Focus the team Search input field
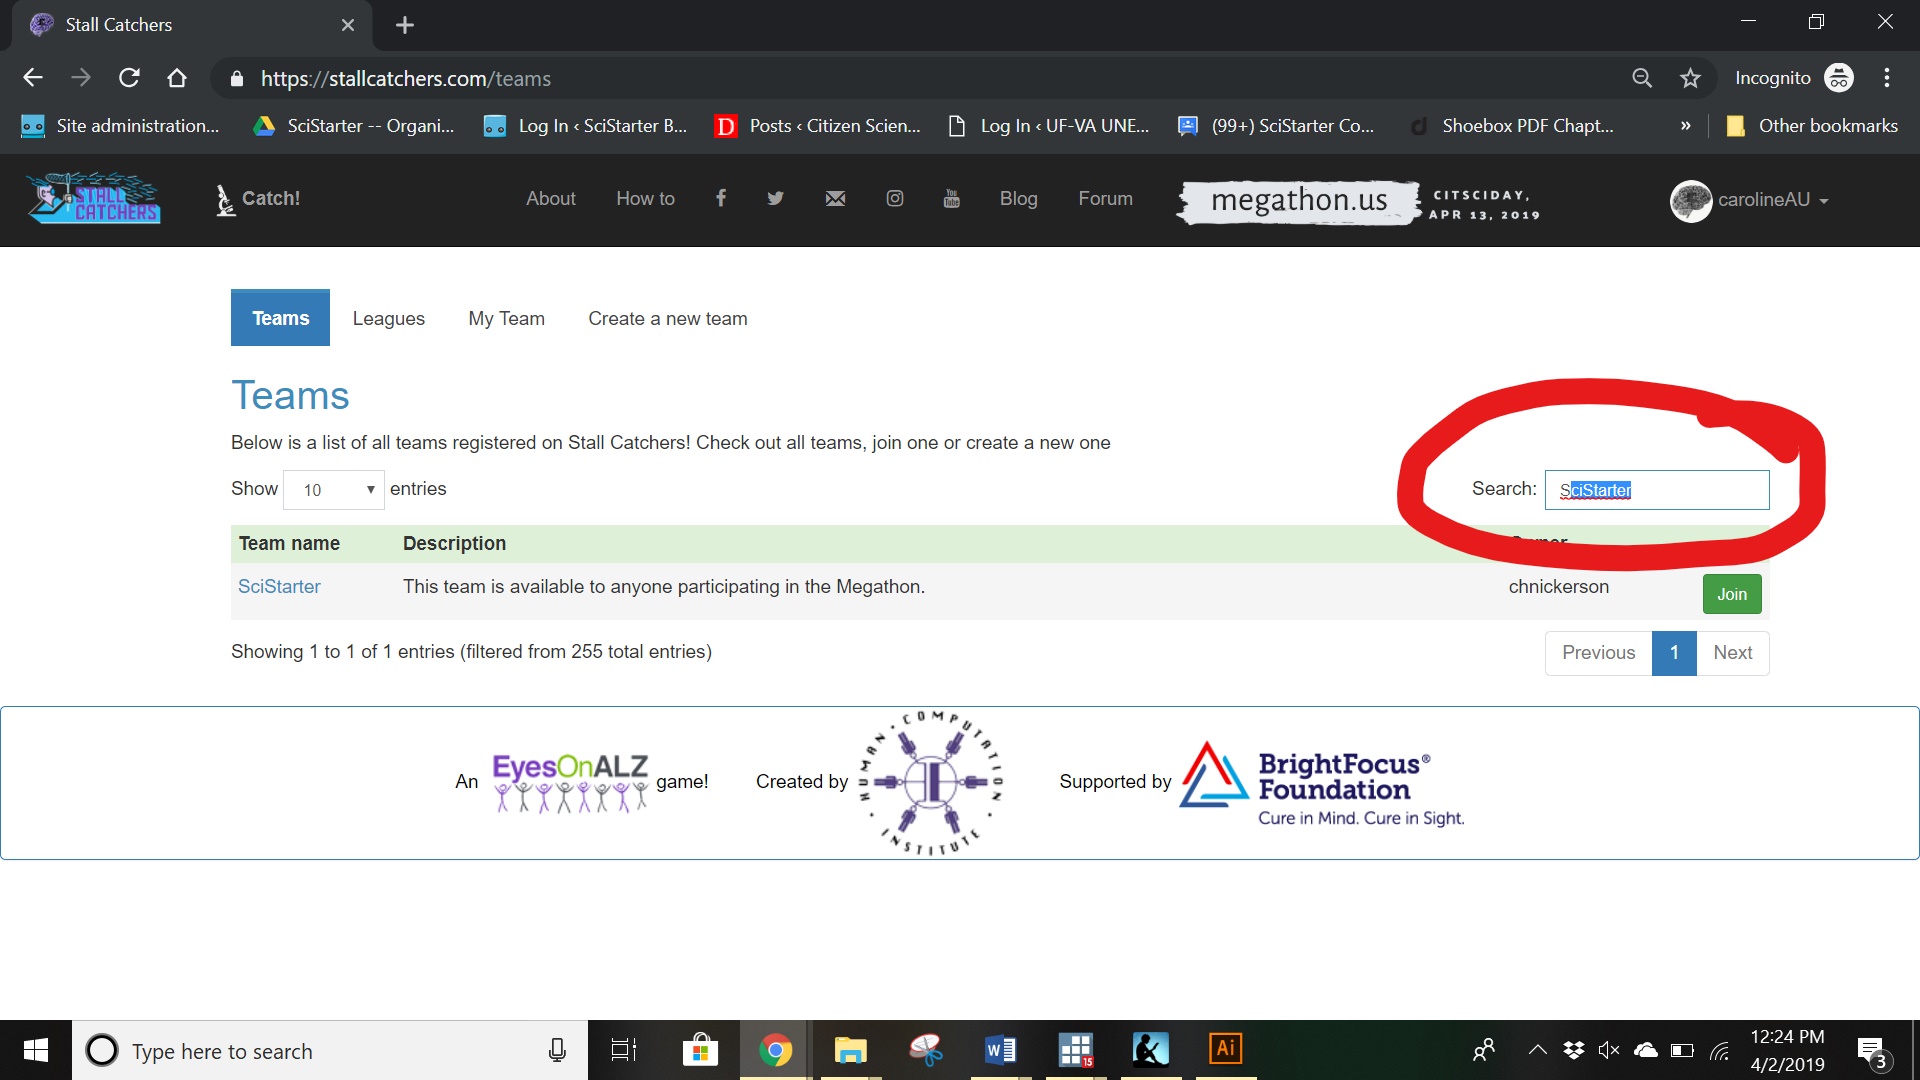The height and width of the screenshot is (1080, 1920). (1657, 490)
